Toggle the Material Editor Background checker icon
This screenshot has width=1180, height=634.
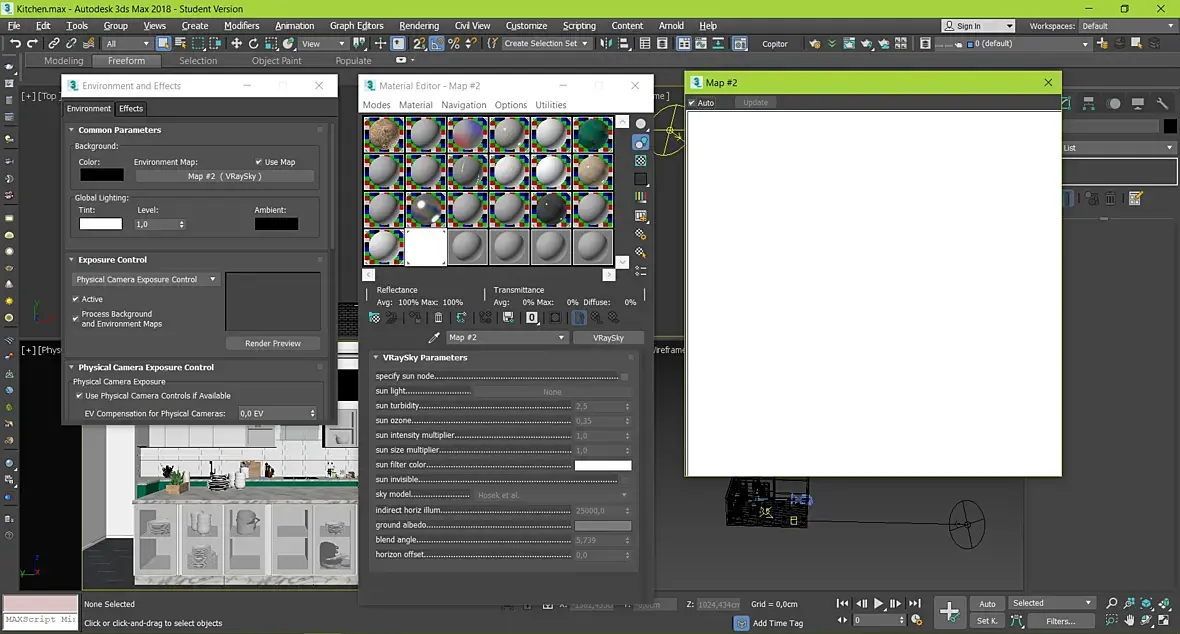point(641,161)
